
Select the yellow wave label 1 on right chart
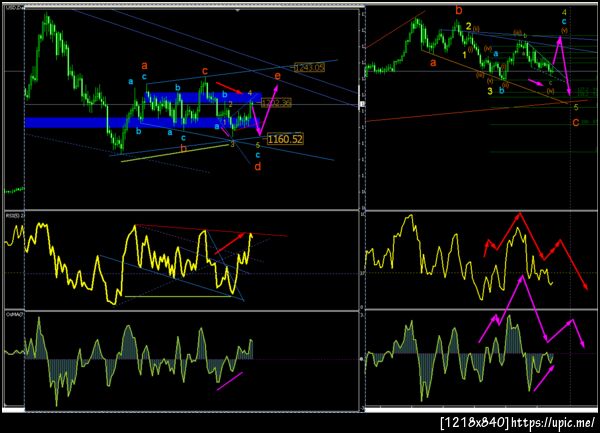pyautogui.click(x=465, y=55)
